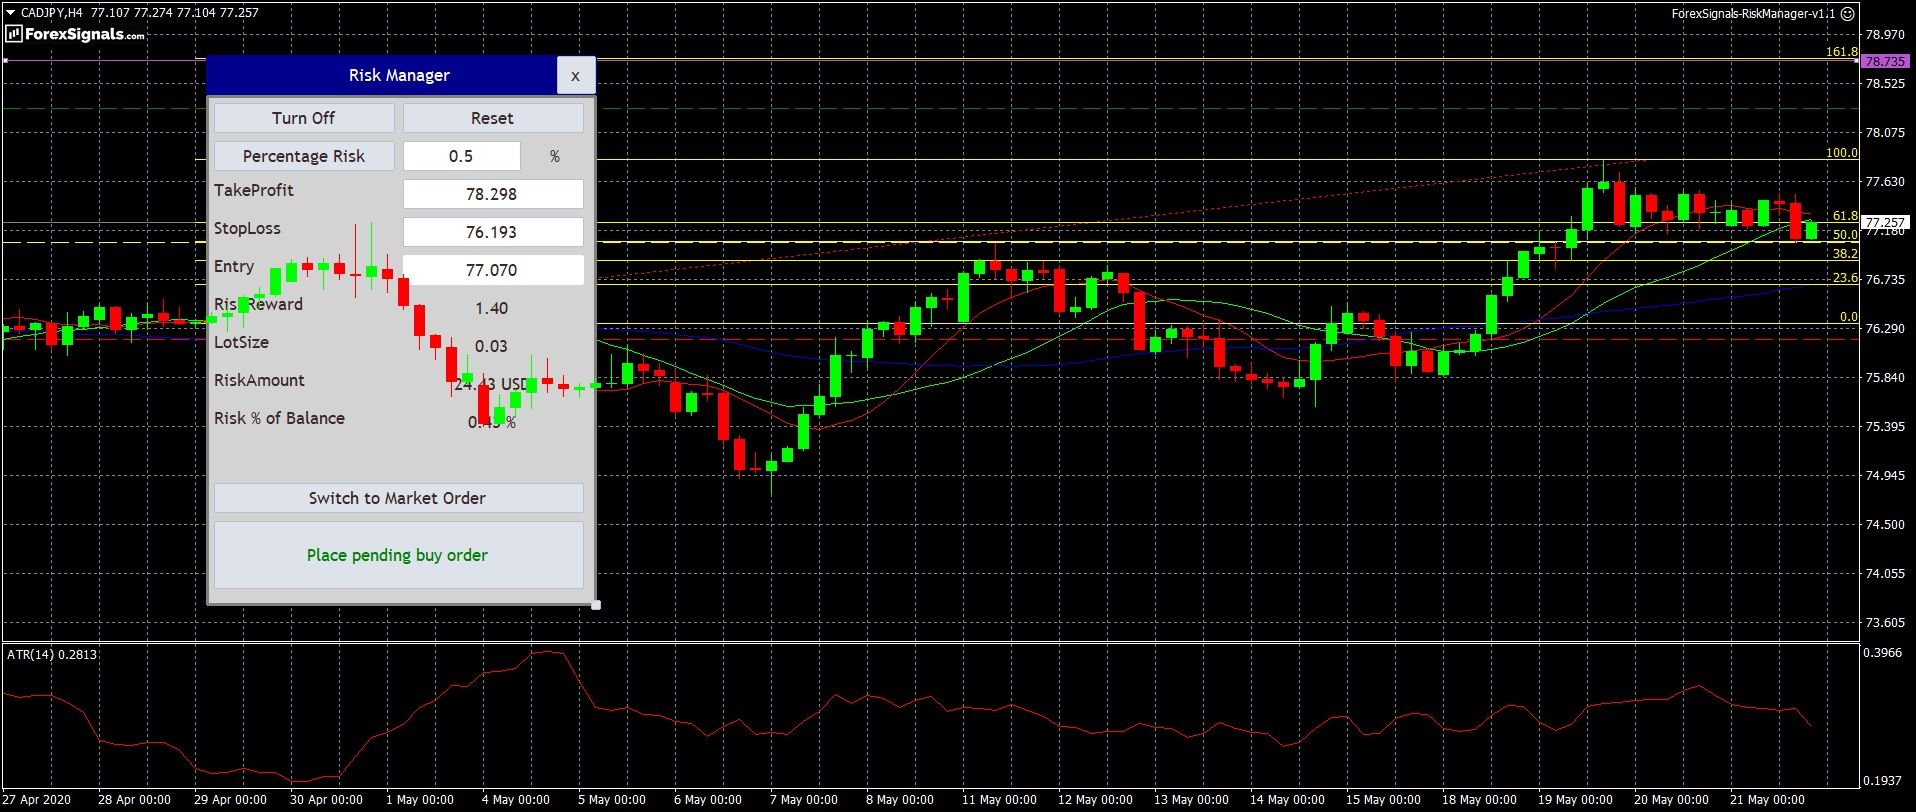Click the Risk Manager panel resize handle

tap(596, 605)
